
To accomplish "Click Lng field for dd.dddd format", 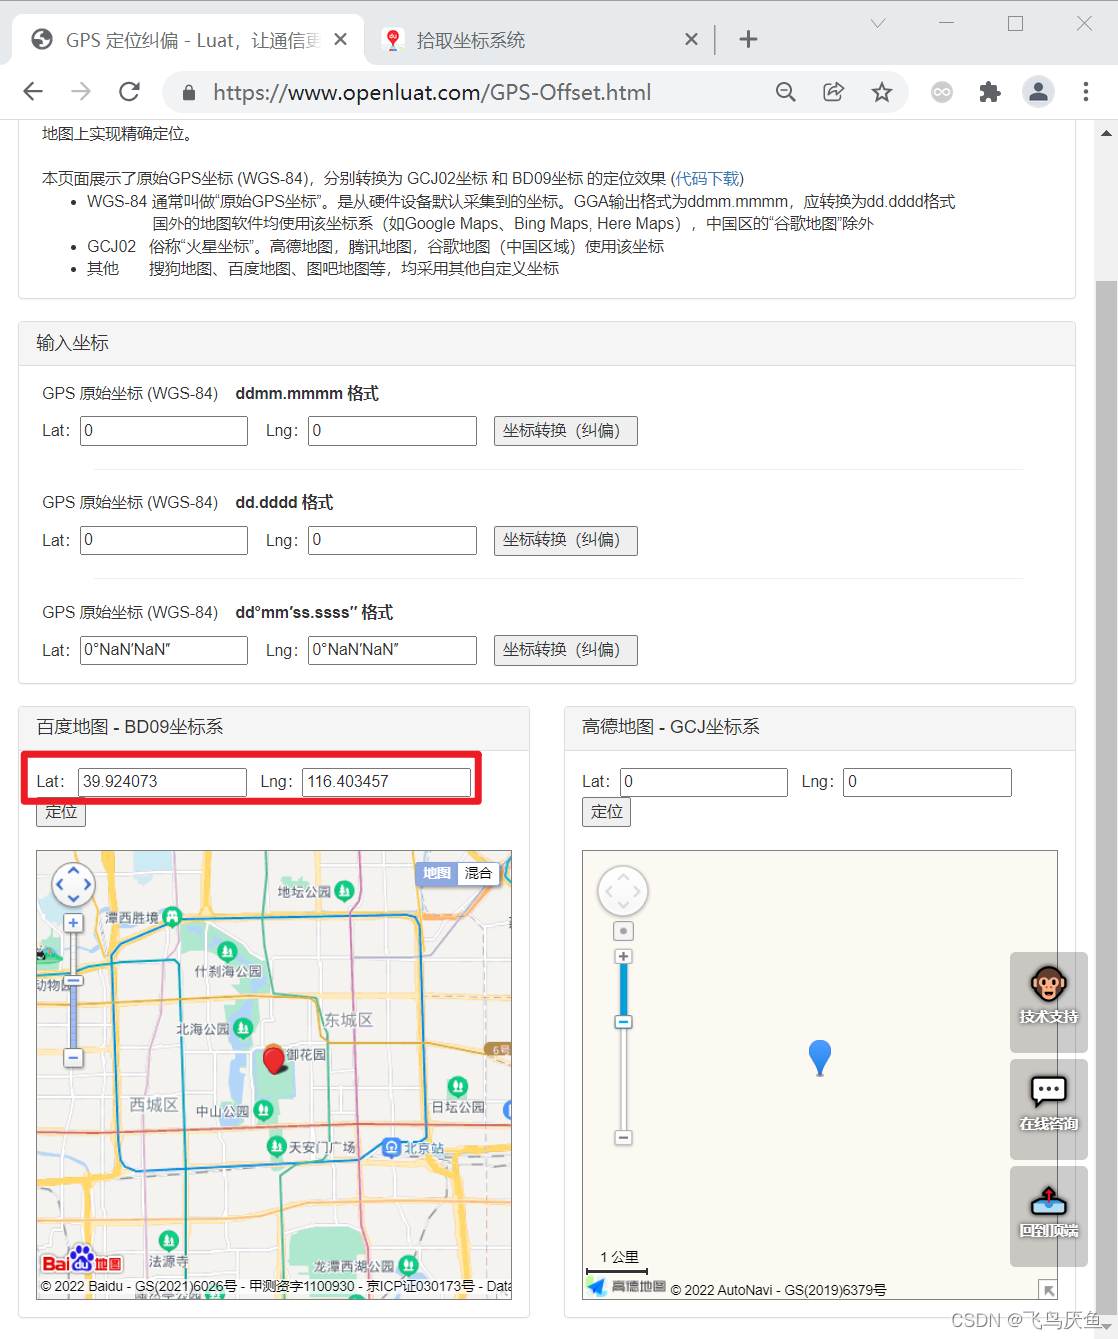I will [392, 540].
